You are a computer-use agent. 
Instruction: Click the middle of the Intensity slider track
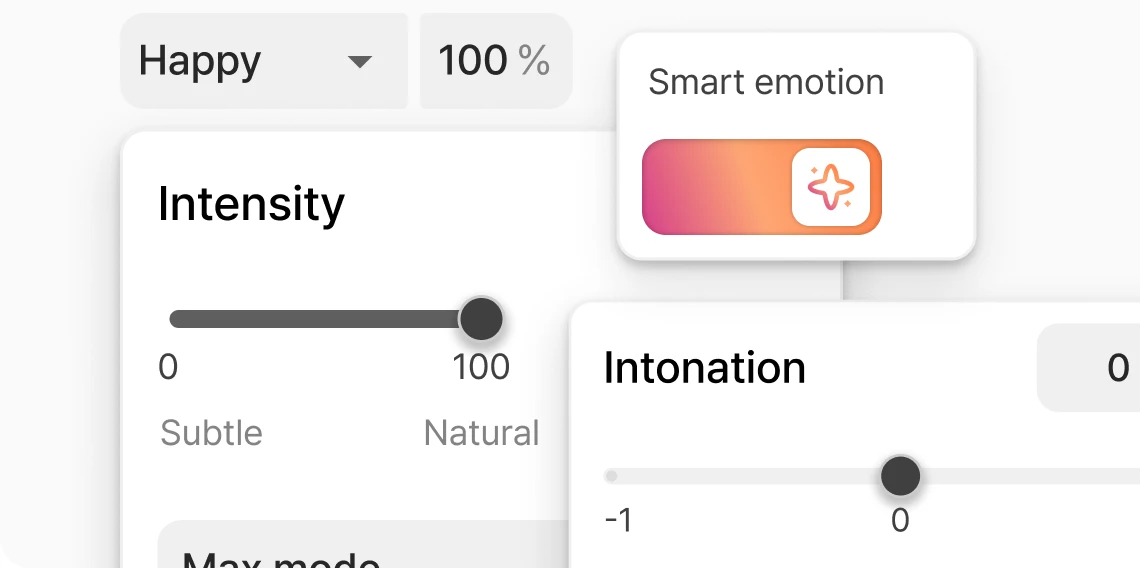point(325,319)
